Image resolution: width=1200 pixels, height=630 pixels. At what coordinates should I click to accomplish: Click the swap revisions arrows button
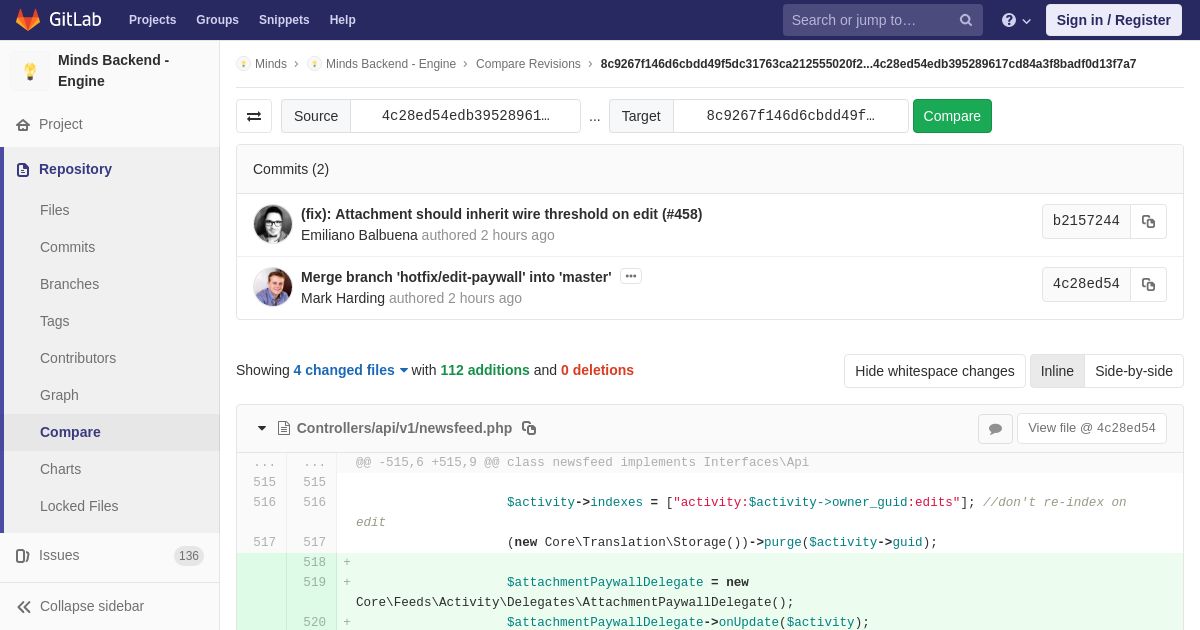(254, 116)
